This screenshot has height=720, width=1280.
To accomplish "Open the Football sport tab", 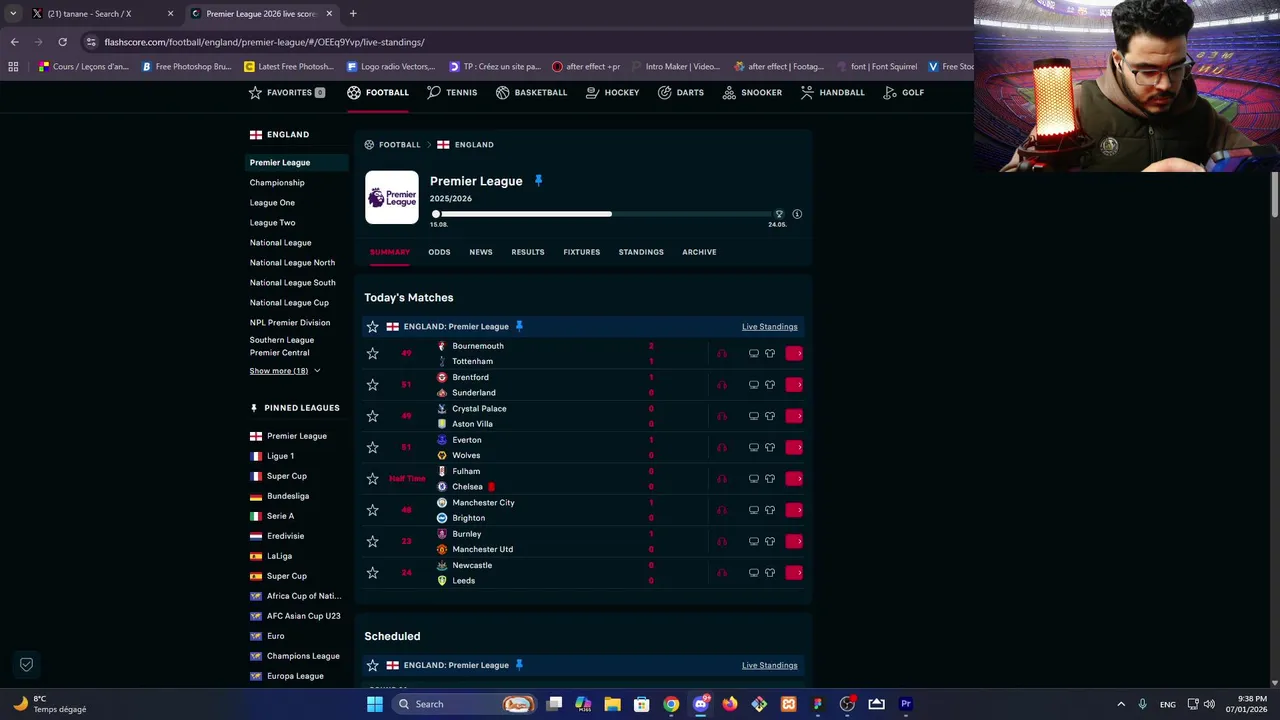I will pos(378,92).
